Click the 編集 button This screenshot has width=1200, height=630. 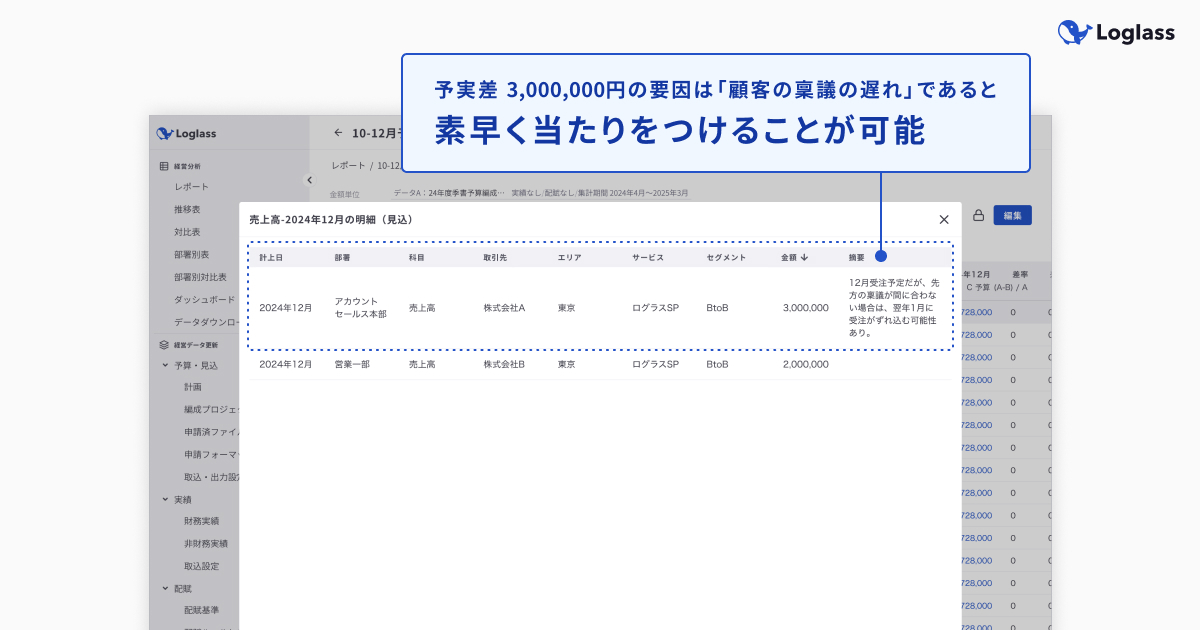[1012, 215]
